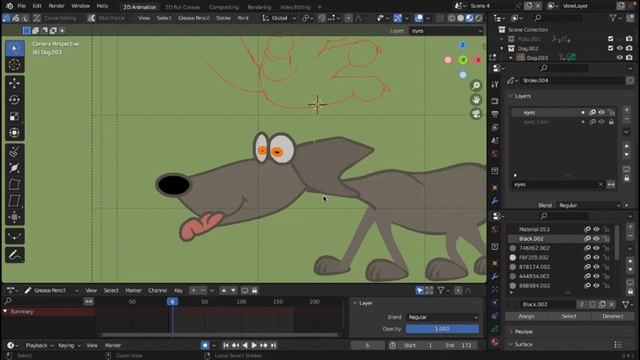Play the animation forward
Screen dimensions: 640x360
point(254,345)
